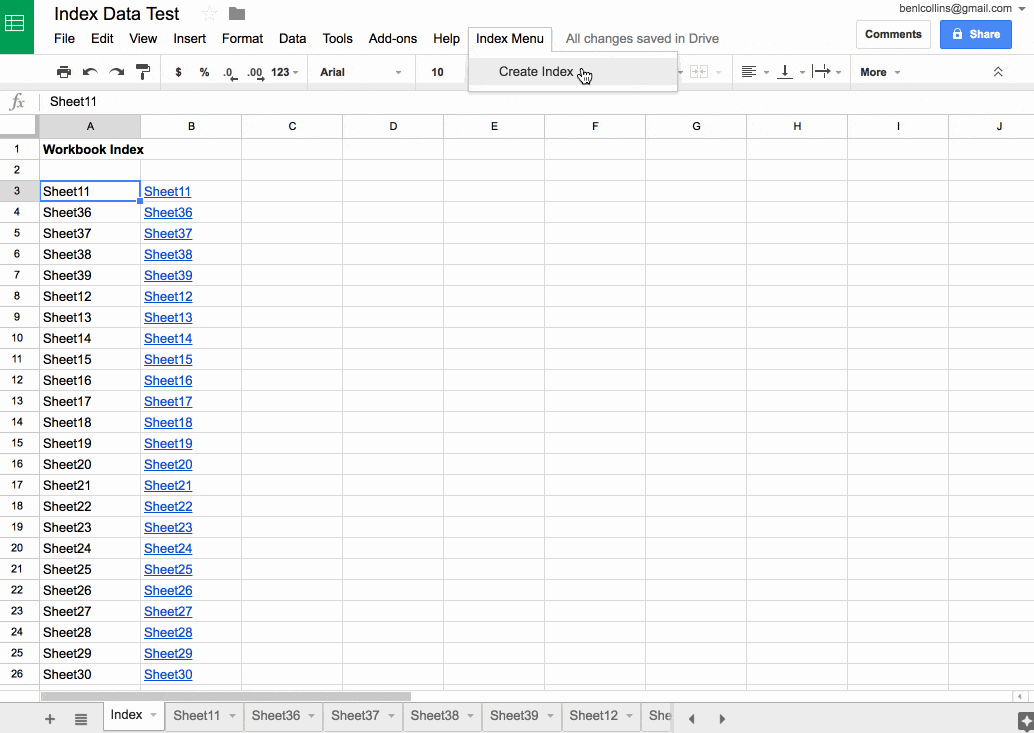The height and width of the screenshot is (733, 1034).
Task: Click the horizontal scrollbar thumb
Action: tap(226, 696)
